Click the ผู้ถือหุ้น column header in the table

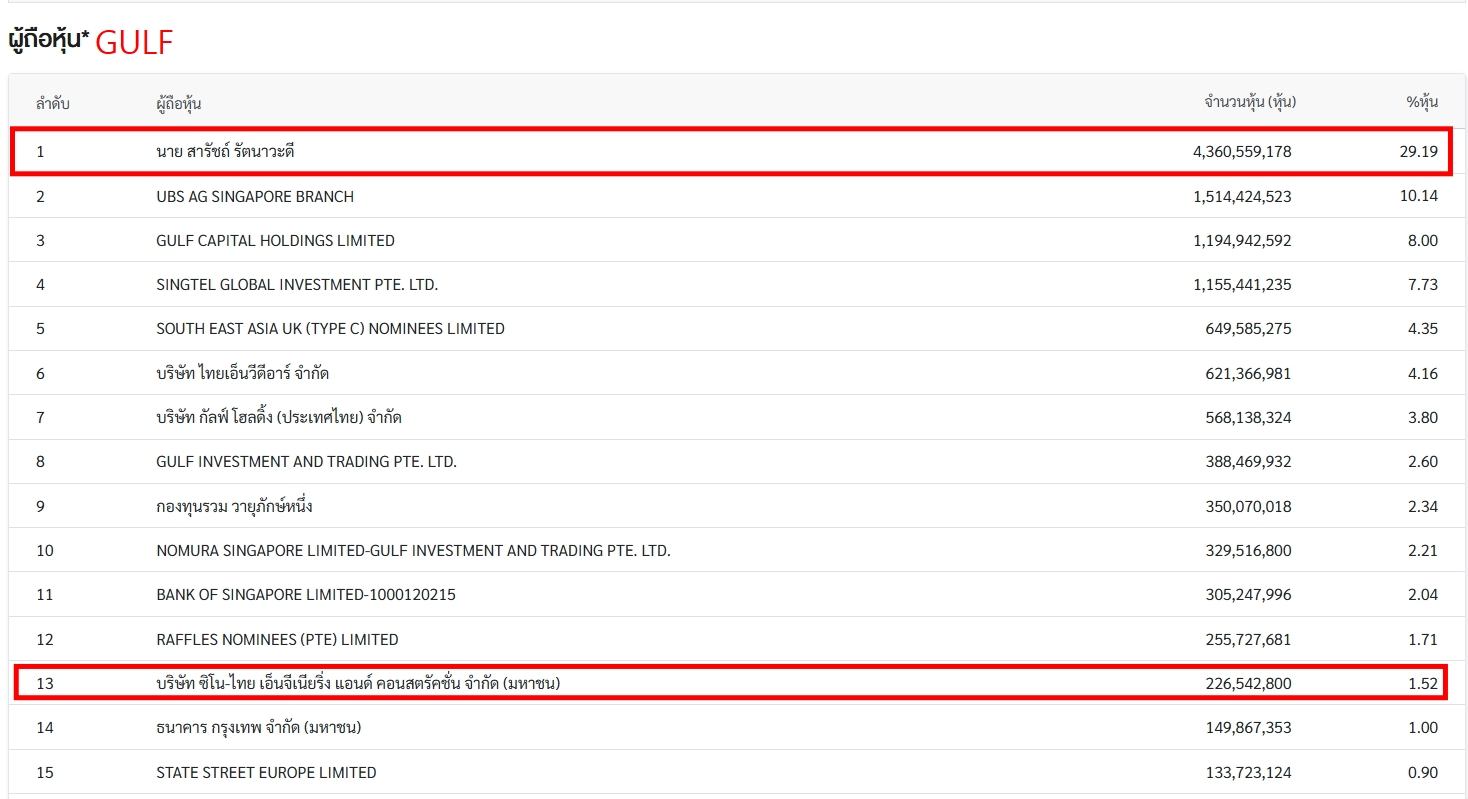point(179,103)
